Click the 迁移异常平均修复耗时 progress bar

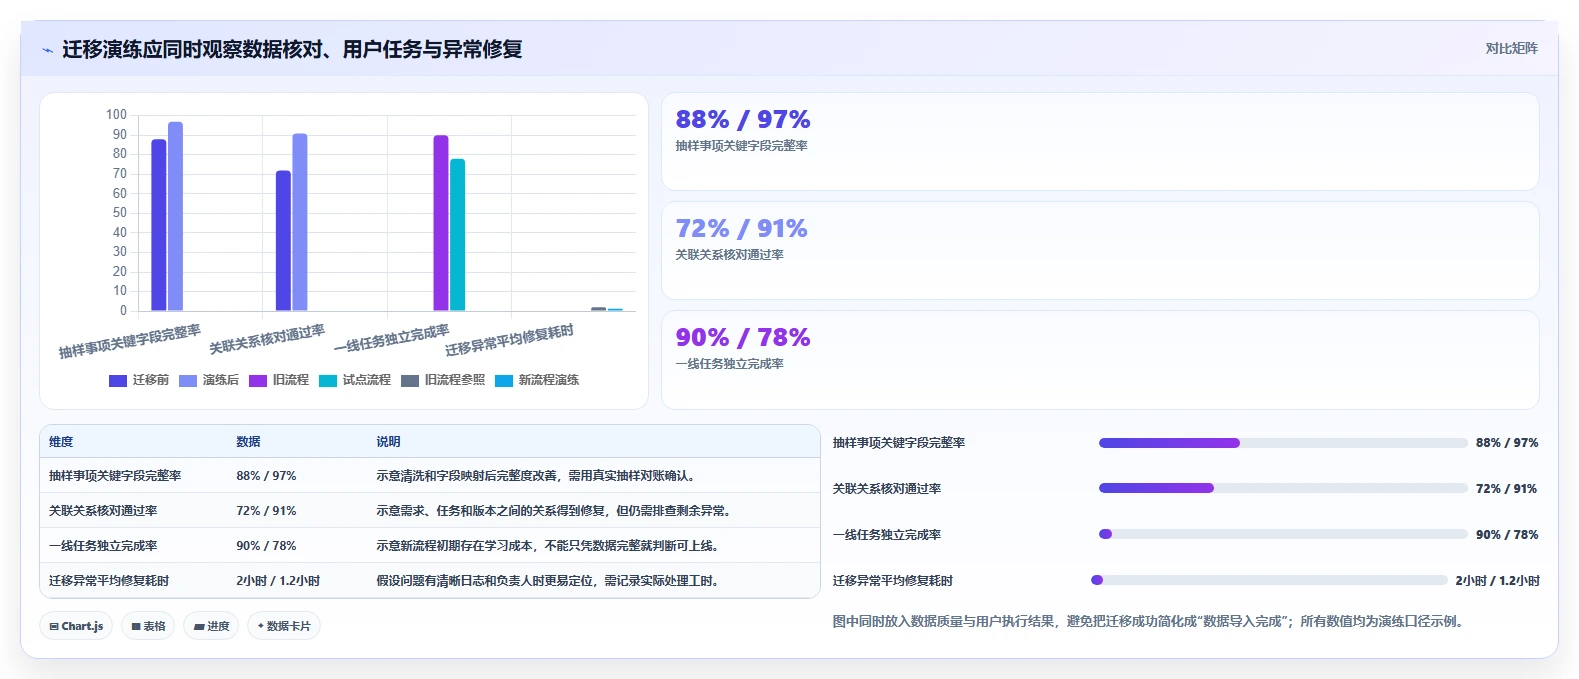pyautogui.click(x=1269, y=581)
